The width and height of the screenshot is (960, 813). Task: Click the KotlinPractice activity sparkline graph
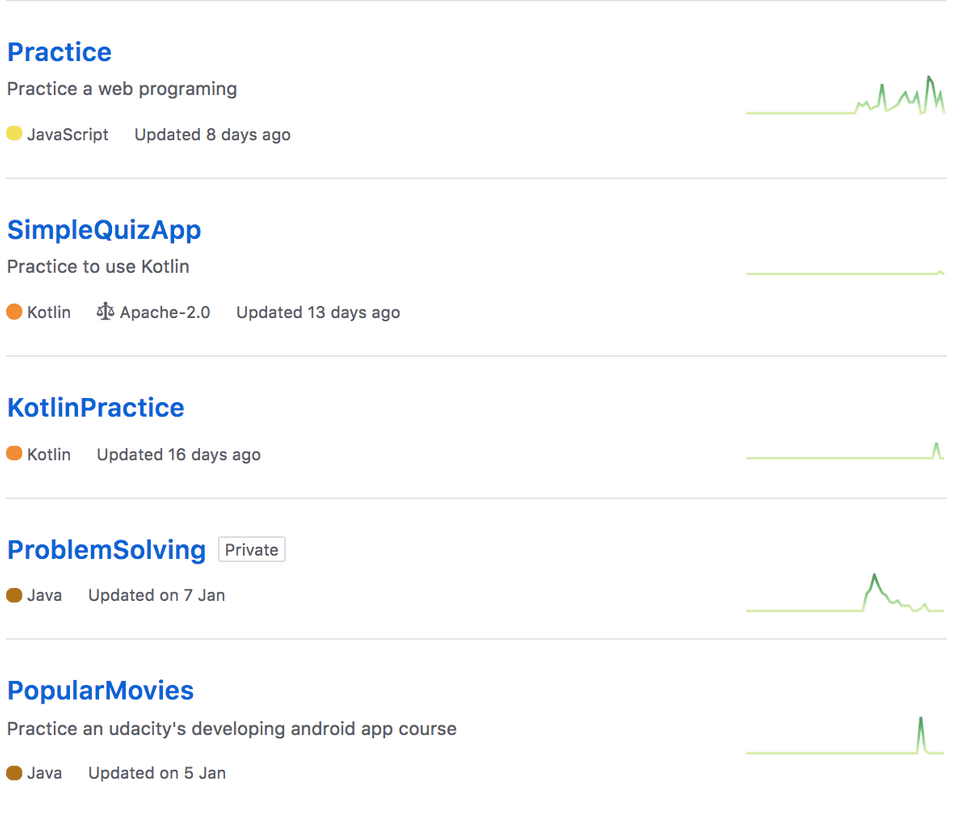coord(845,451)
